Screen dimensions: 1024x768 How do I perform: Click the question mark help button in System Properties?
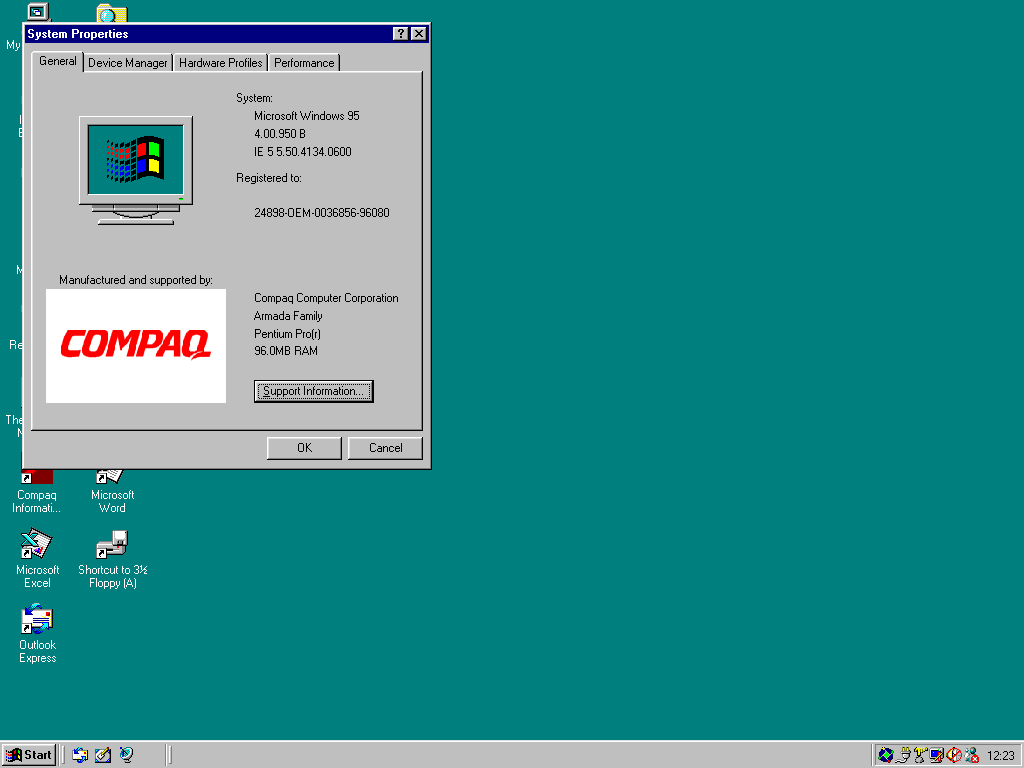[x=401, y=34]
